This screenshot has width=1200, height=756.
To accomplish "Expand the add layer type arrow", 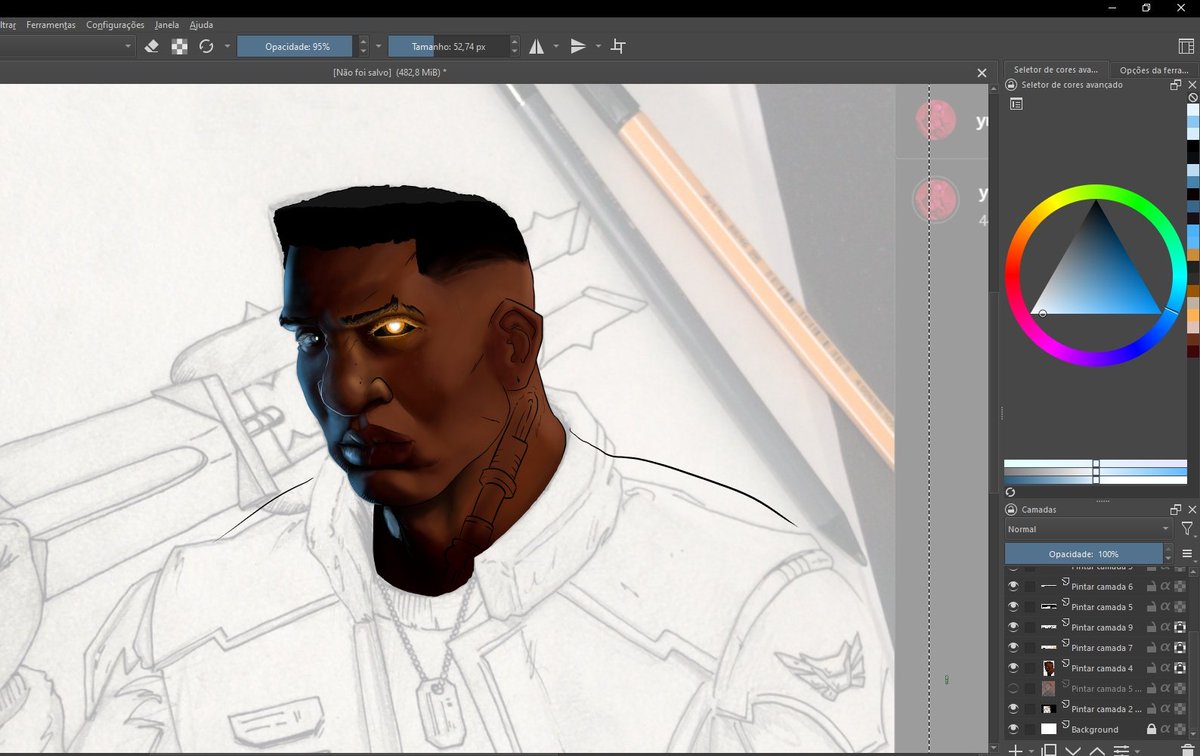I will [x=1031, y=751].
